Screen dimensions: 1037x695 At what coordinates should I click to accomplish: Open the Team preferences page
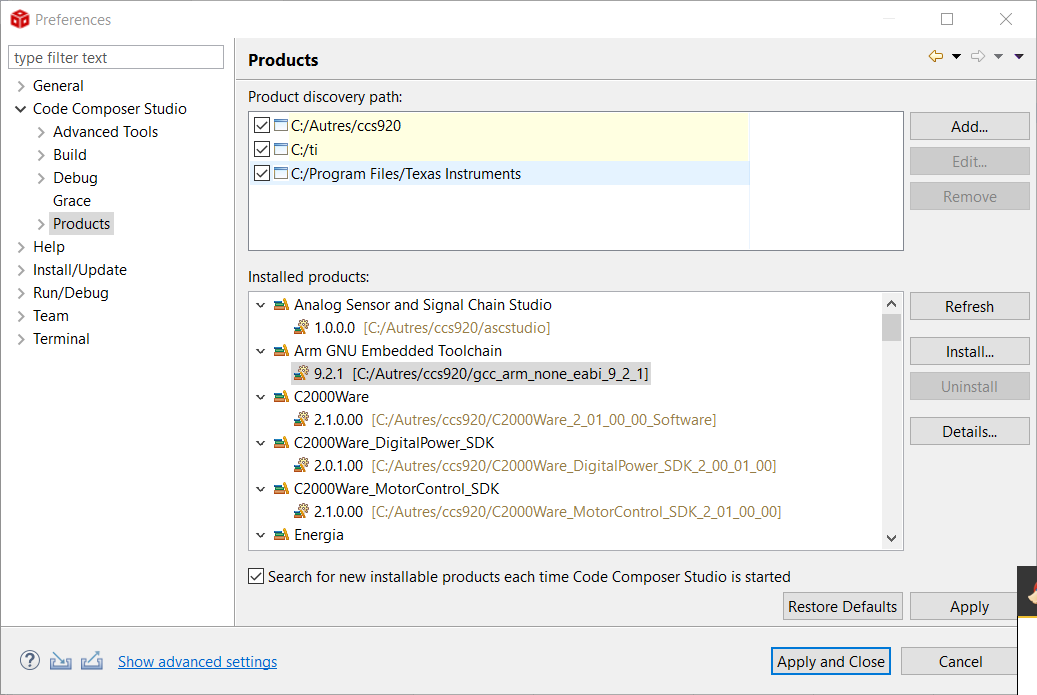pyautogui.click(x=51, y=315)
